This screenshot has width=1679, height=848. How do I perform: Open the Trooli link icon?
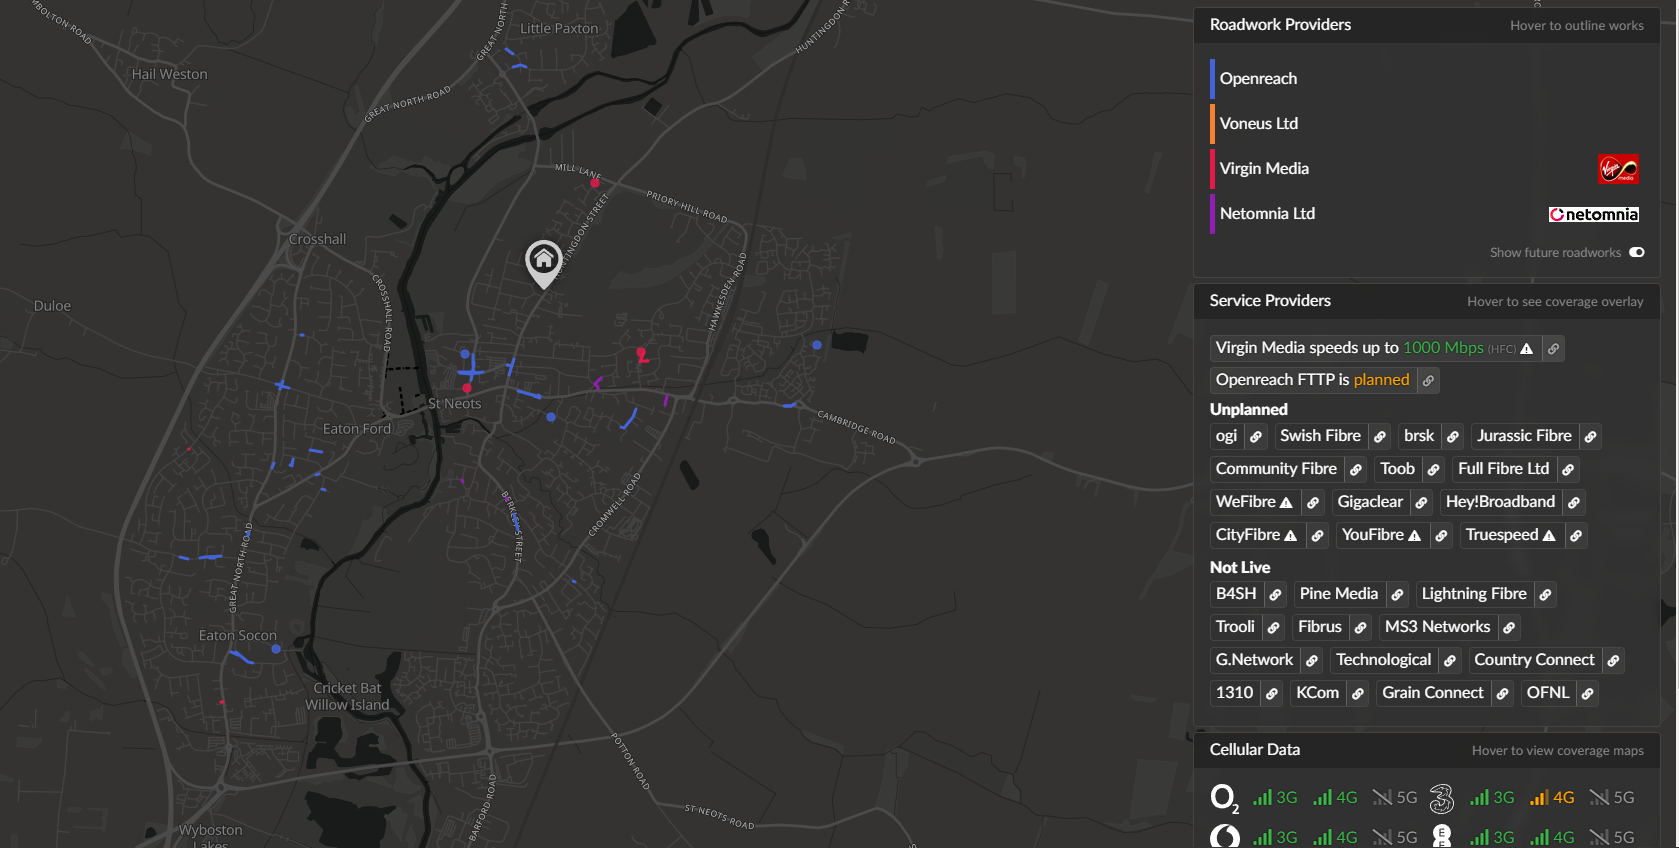coord(1273,628)
